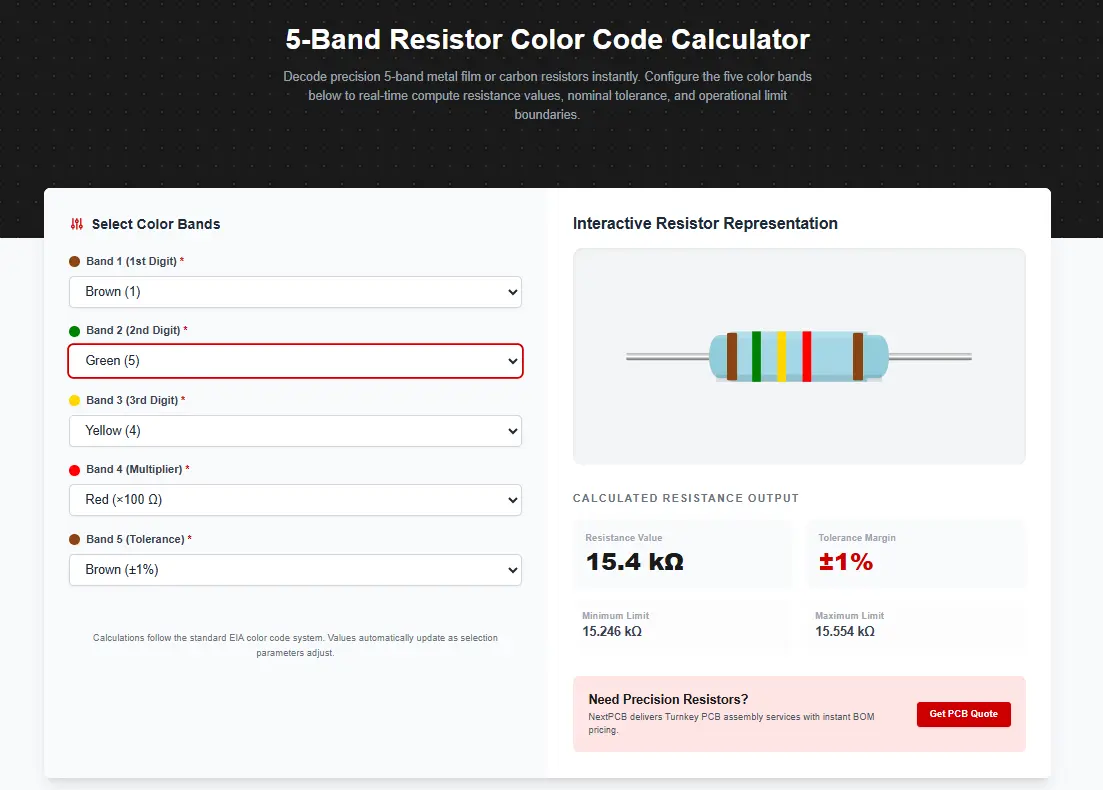Click the Tolerance Margin caption
Screen dimensions: 1103x790
pos(857,537)
